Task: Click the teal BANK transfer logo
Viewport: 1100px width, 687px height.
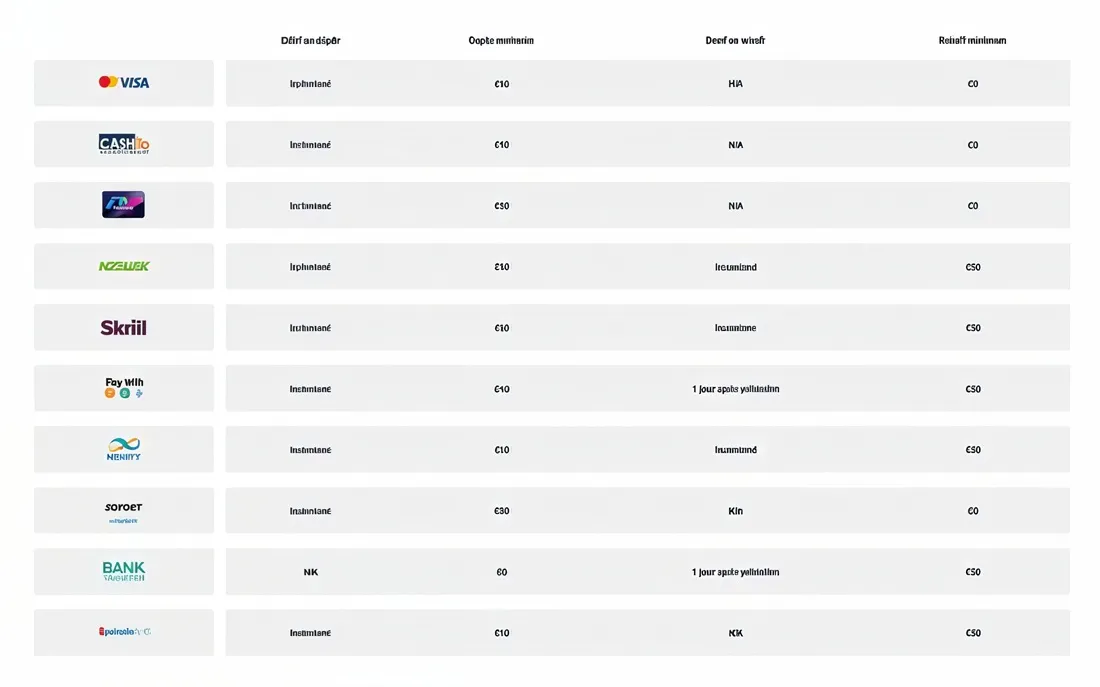Action: point(124,571)
